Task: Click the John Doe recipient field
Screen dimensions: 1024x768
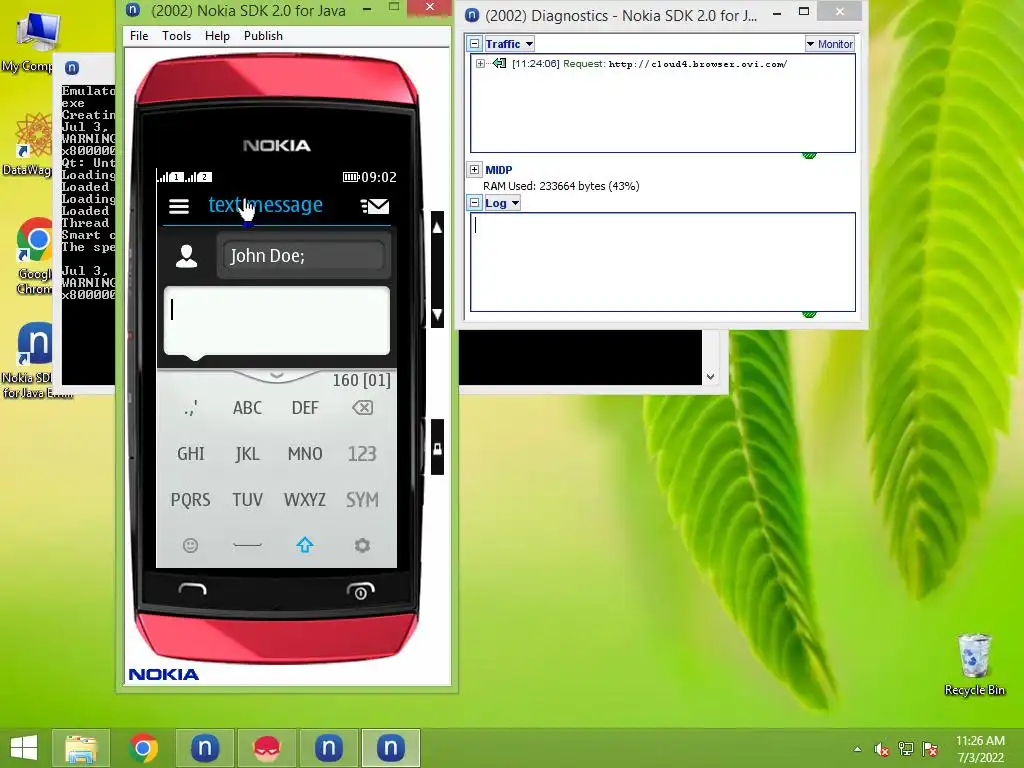Action: [x=304, y=256]
